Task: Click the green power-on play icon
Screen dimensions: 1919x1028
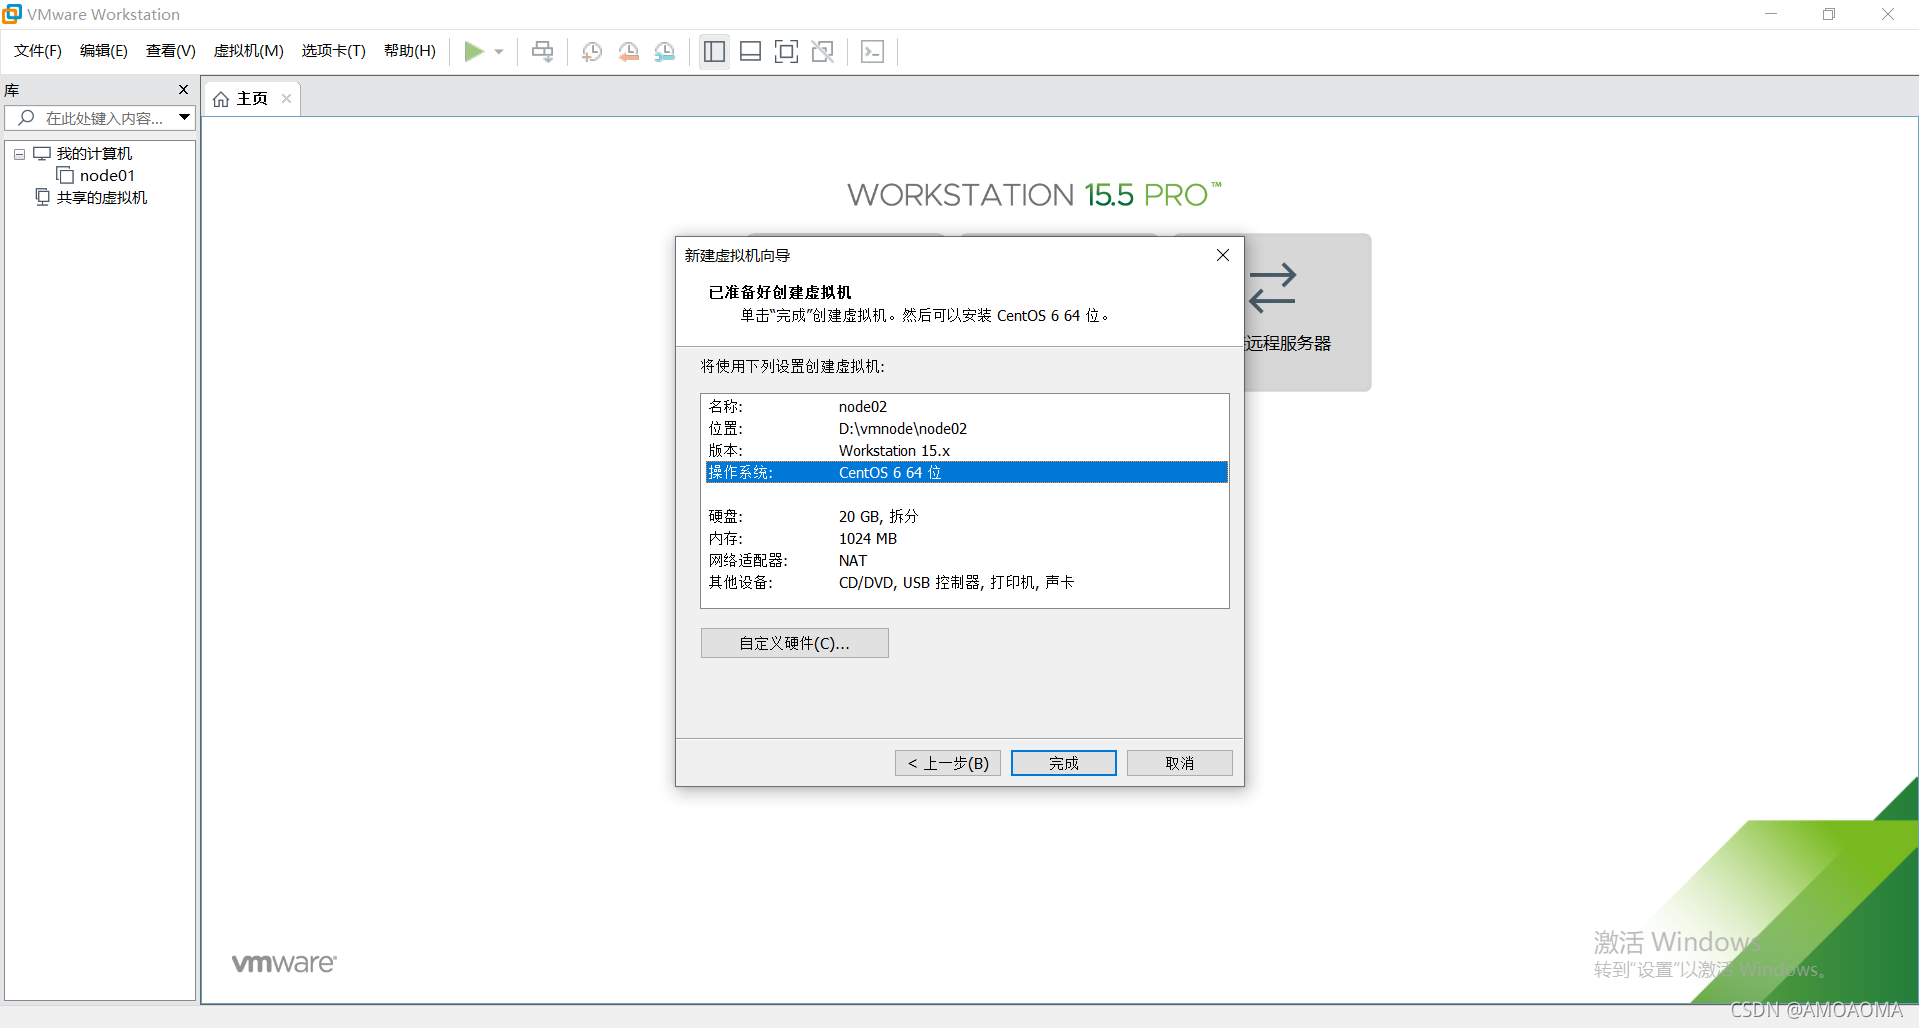Action: (x=474, y=51)
